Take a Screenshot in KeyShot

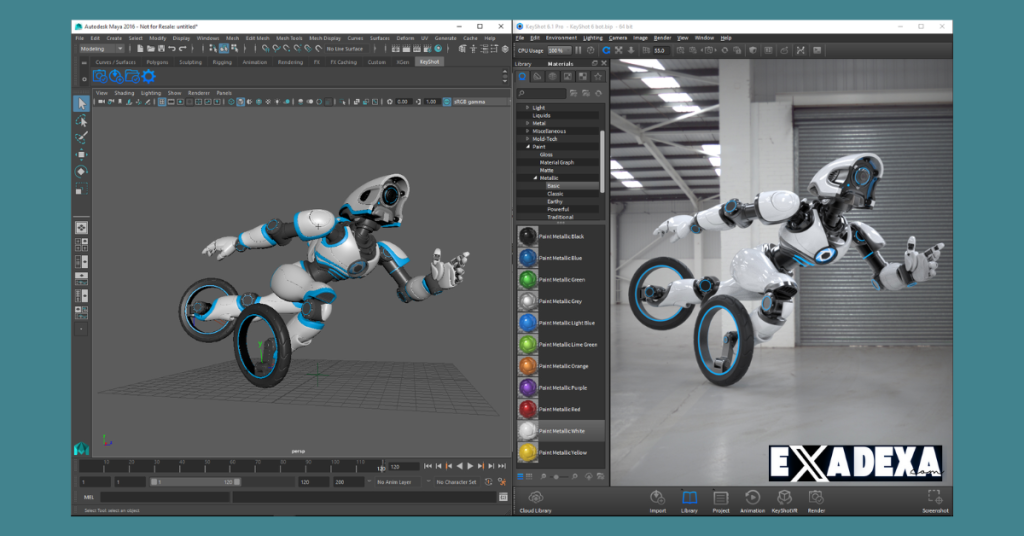[935, 502]
